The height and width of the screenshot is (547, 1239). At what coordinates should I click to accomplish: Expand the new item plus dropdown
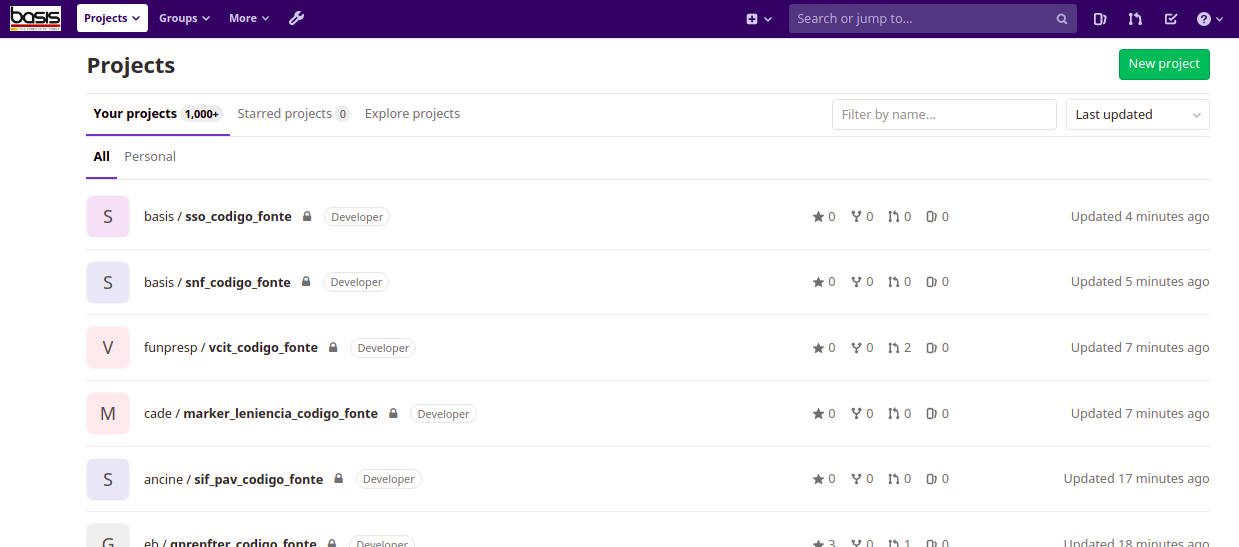pos(759,19)
